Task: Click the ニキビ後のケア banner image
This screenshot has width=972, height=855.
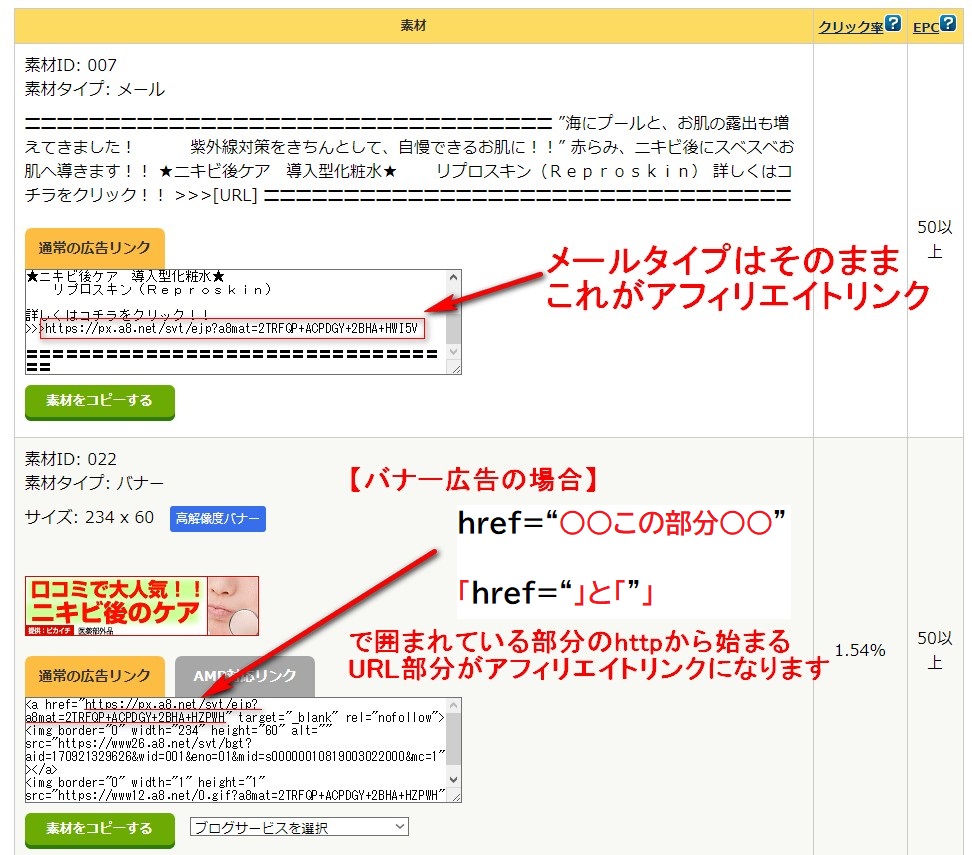Action: (x=142, y=606)
